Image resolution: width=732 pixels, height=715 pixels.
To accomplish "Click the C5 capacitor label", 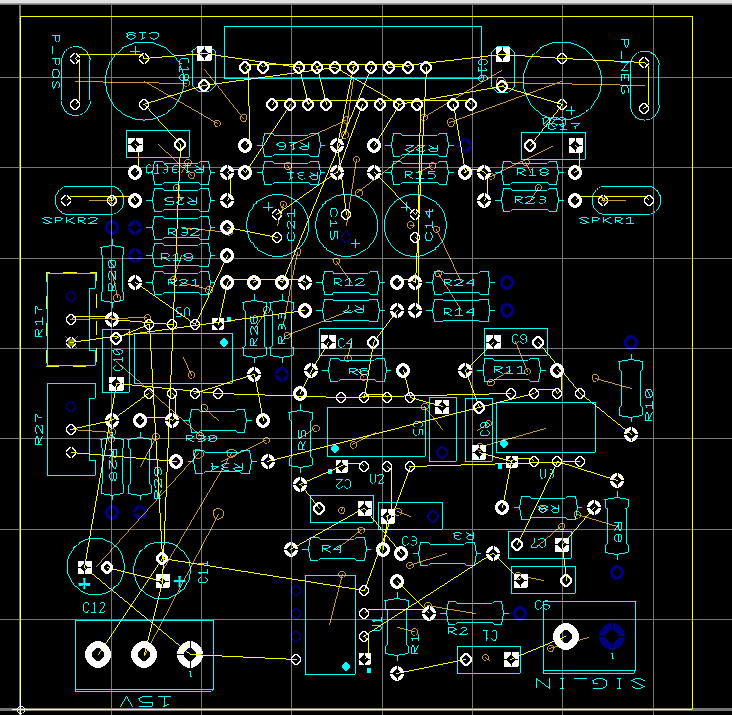I will [x=418, y=428].
